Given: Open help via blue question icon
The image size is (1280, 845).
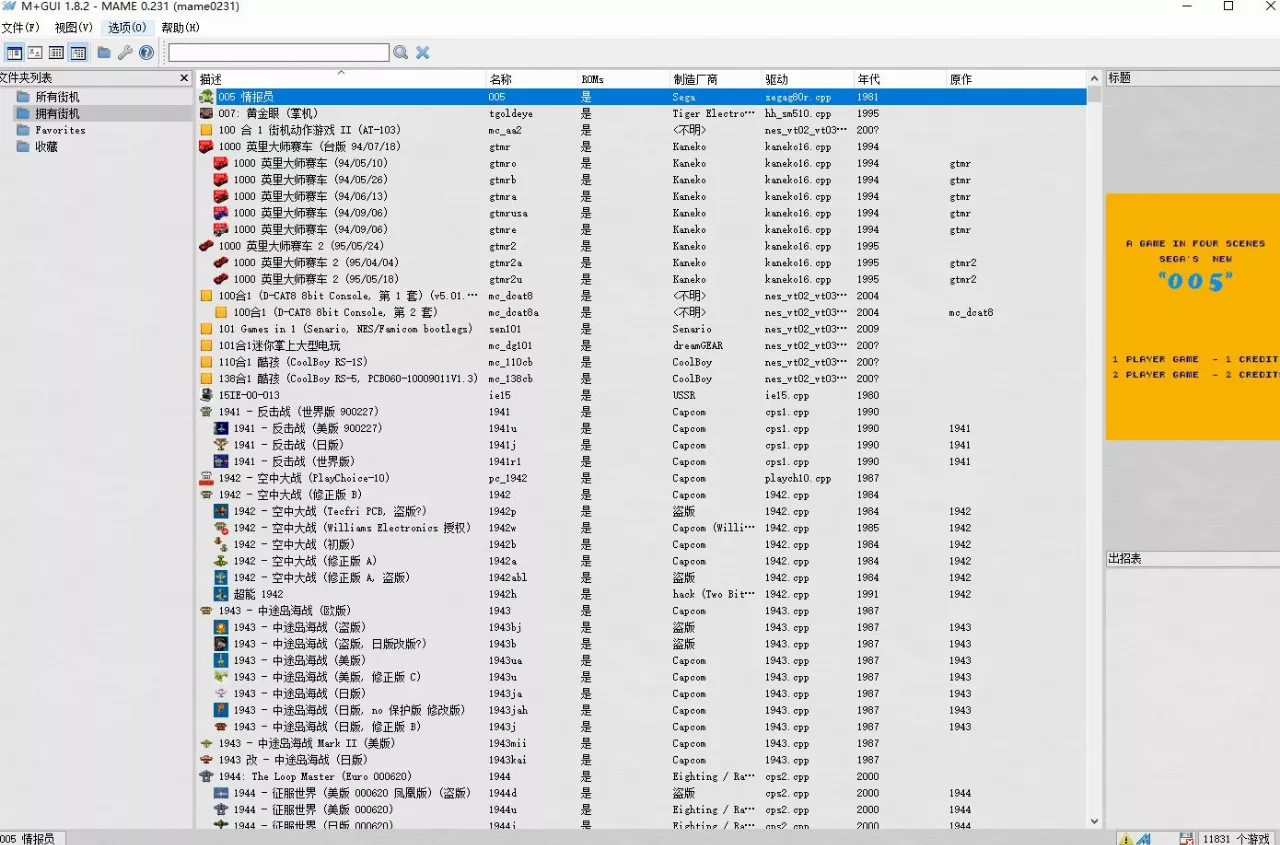Looking at the screenshot, I should (146, 53).
